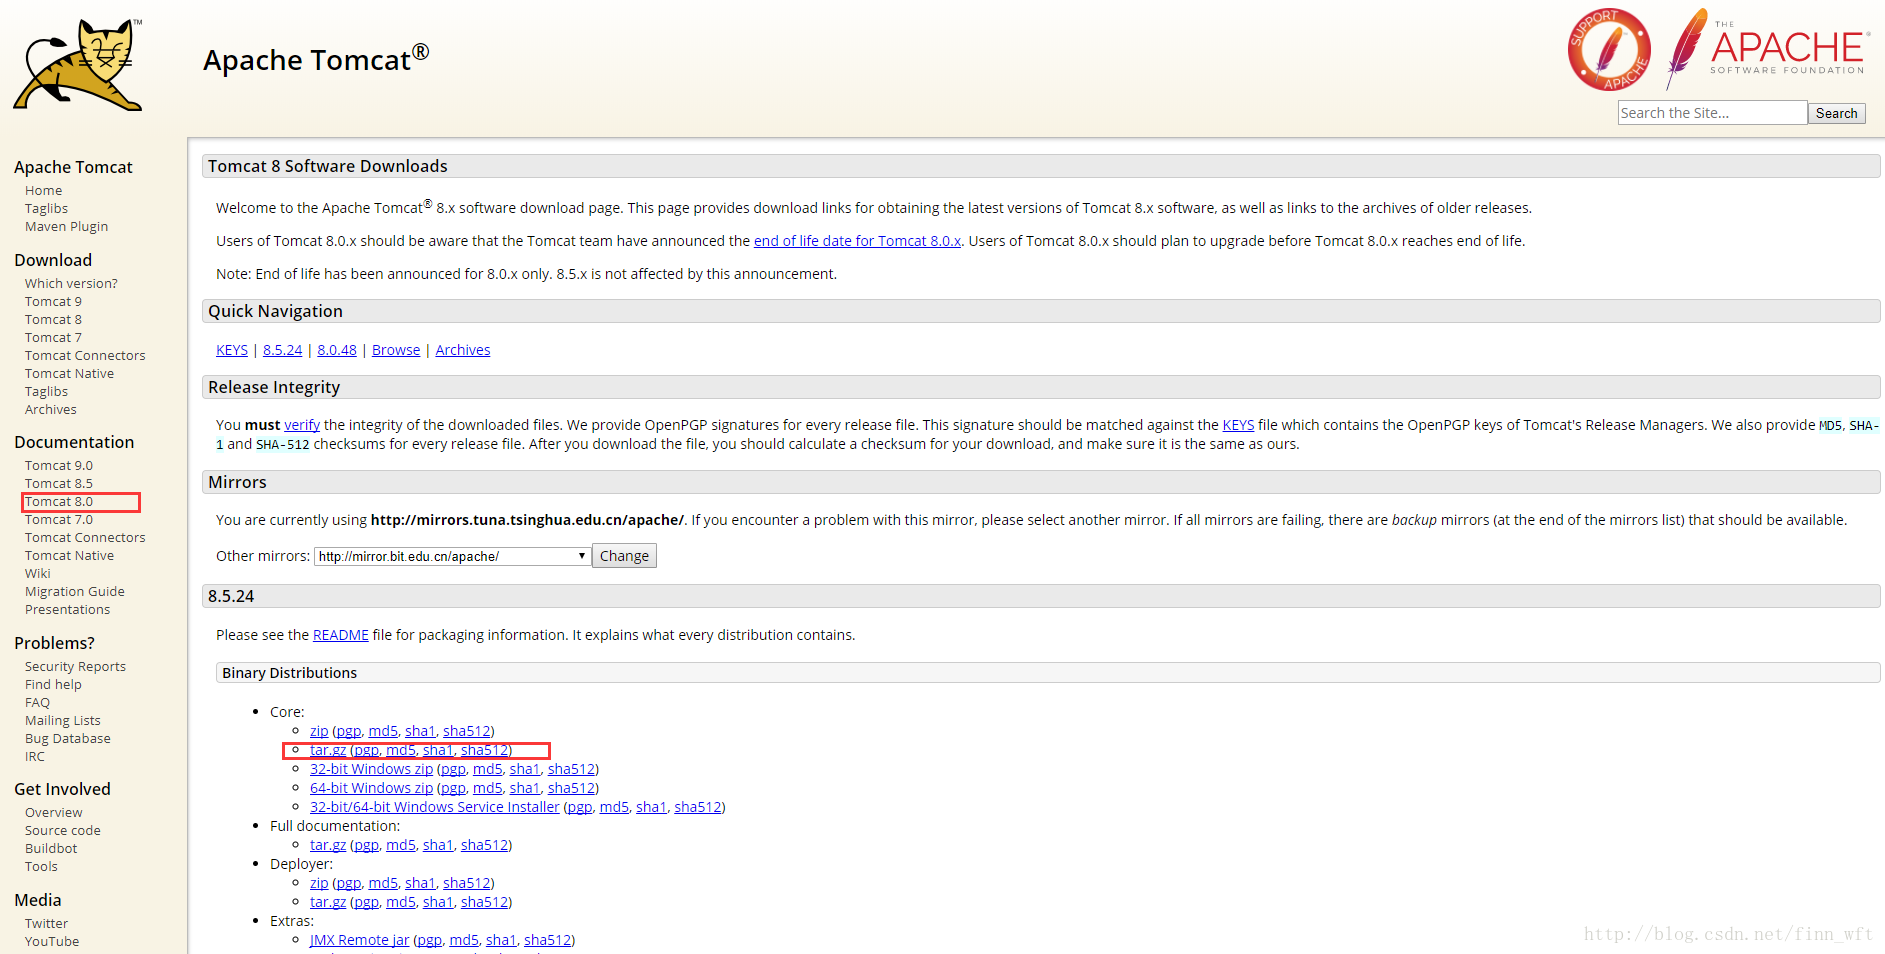Open Home in the sidebar
This screenshot has height=954, width=1885.
[43, 190]
